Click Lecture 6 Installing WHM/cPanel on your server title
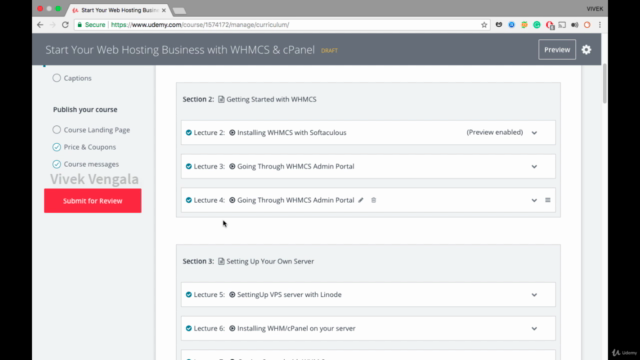Image resolution: width=640 pixels, height=360 pixels. pos(296,329)
